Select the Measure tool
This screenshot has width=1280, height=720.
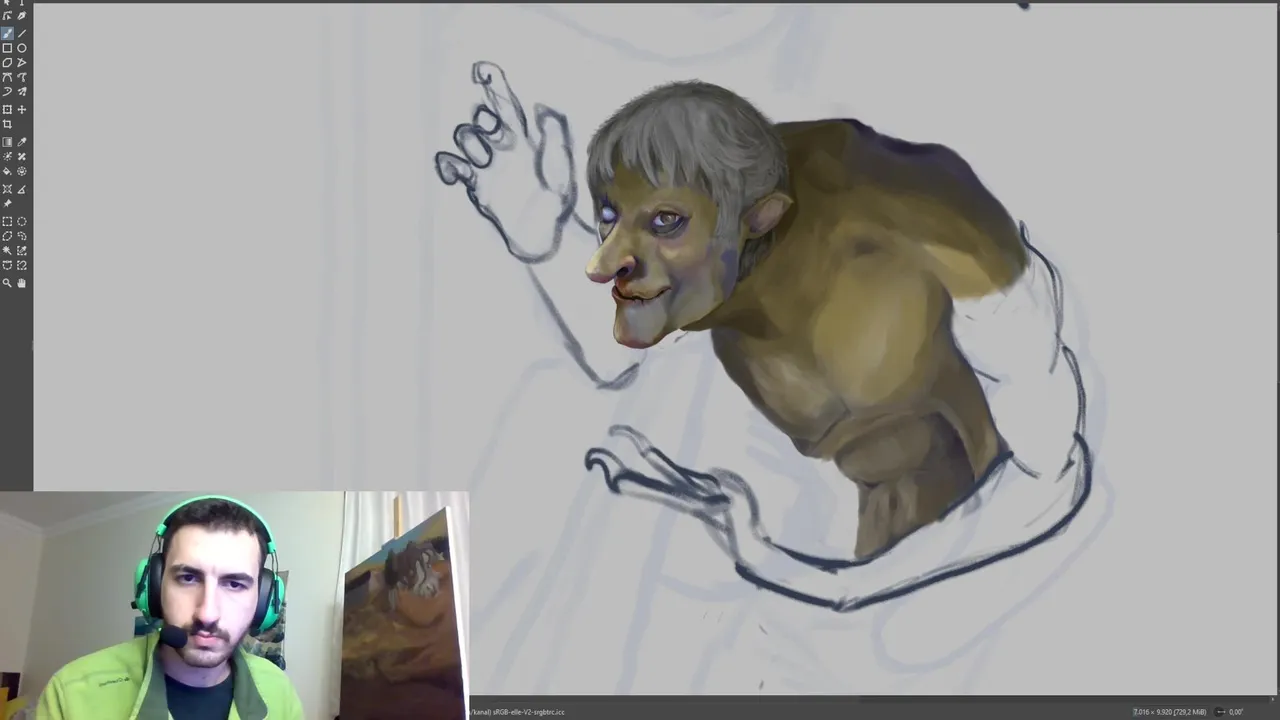21,189
